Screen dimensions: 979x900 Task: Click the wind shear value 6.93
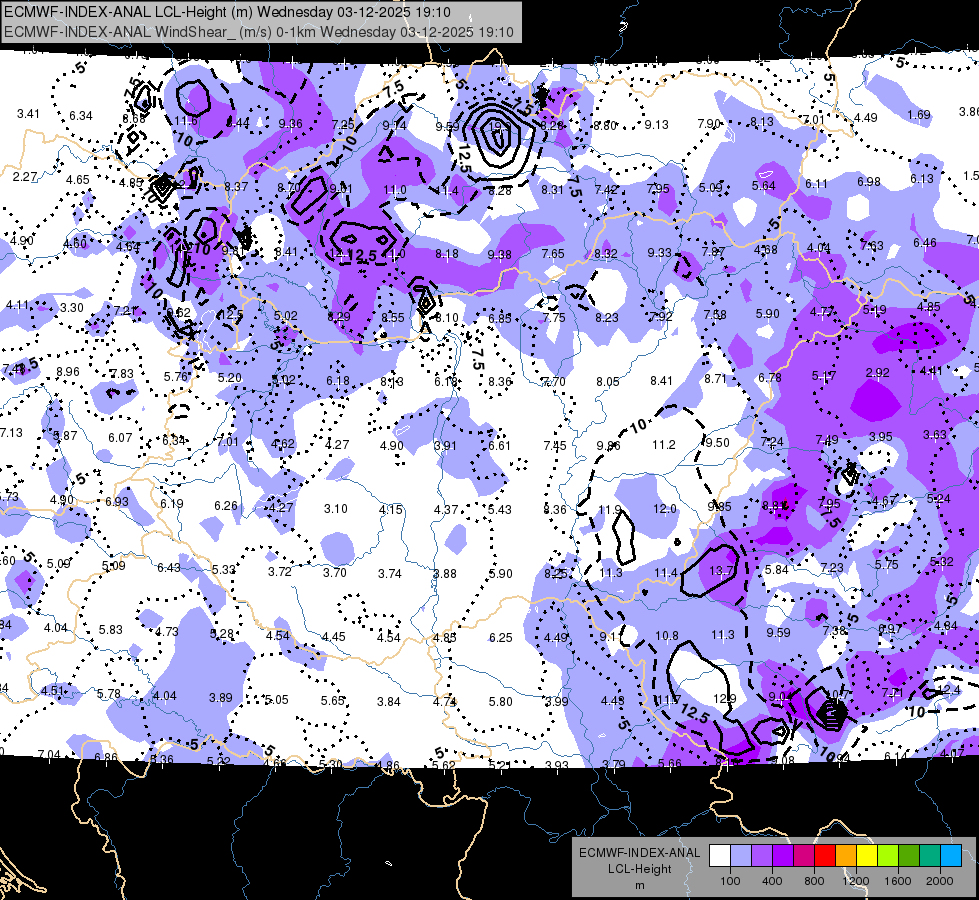pyautogui.click(x=117, y=502)
